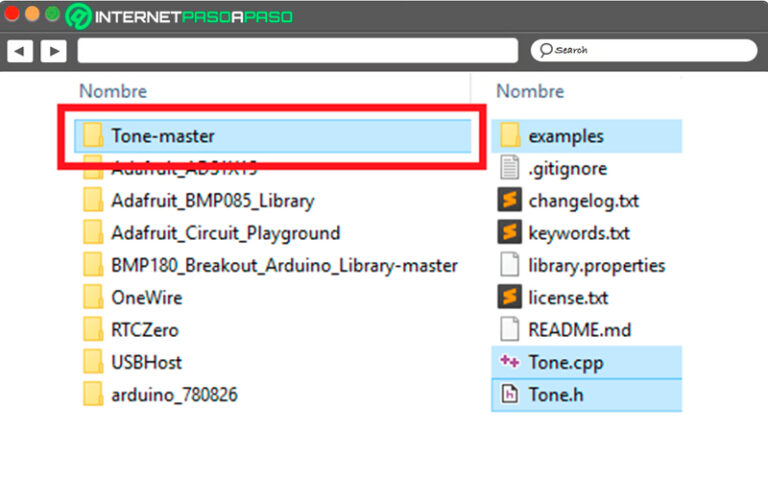Click the .gitignore file icon
Image resolution: width=768 pixels, height=480 pixels.
pos(510,168)
